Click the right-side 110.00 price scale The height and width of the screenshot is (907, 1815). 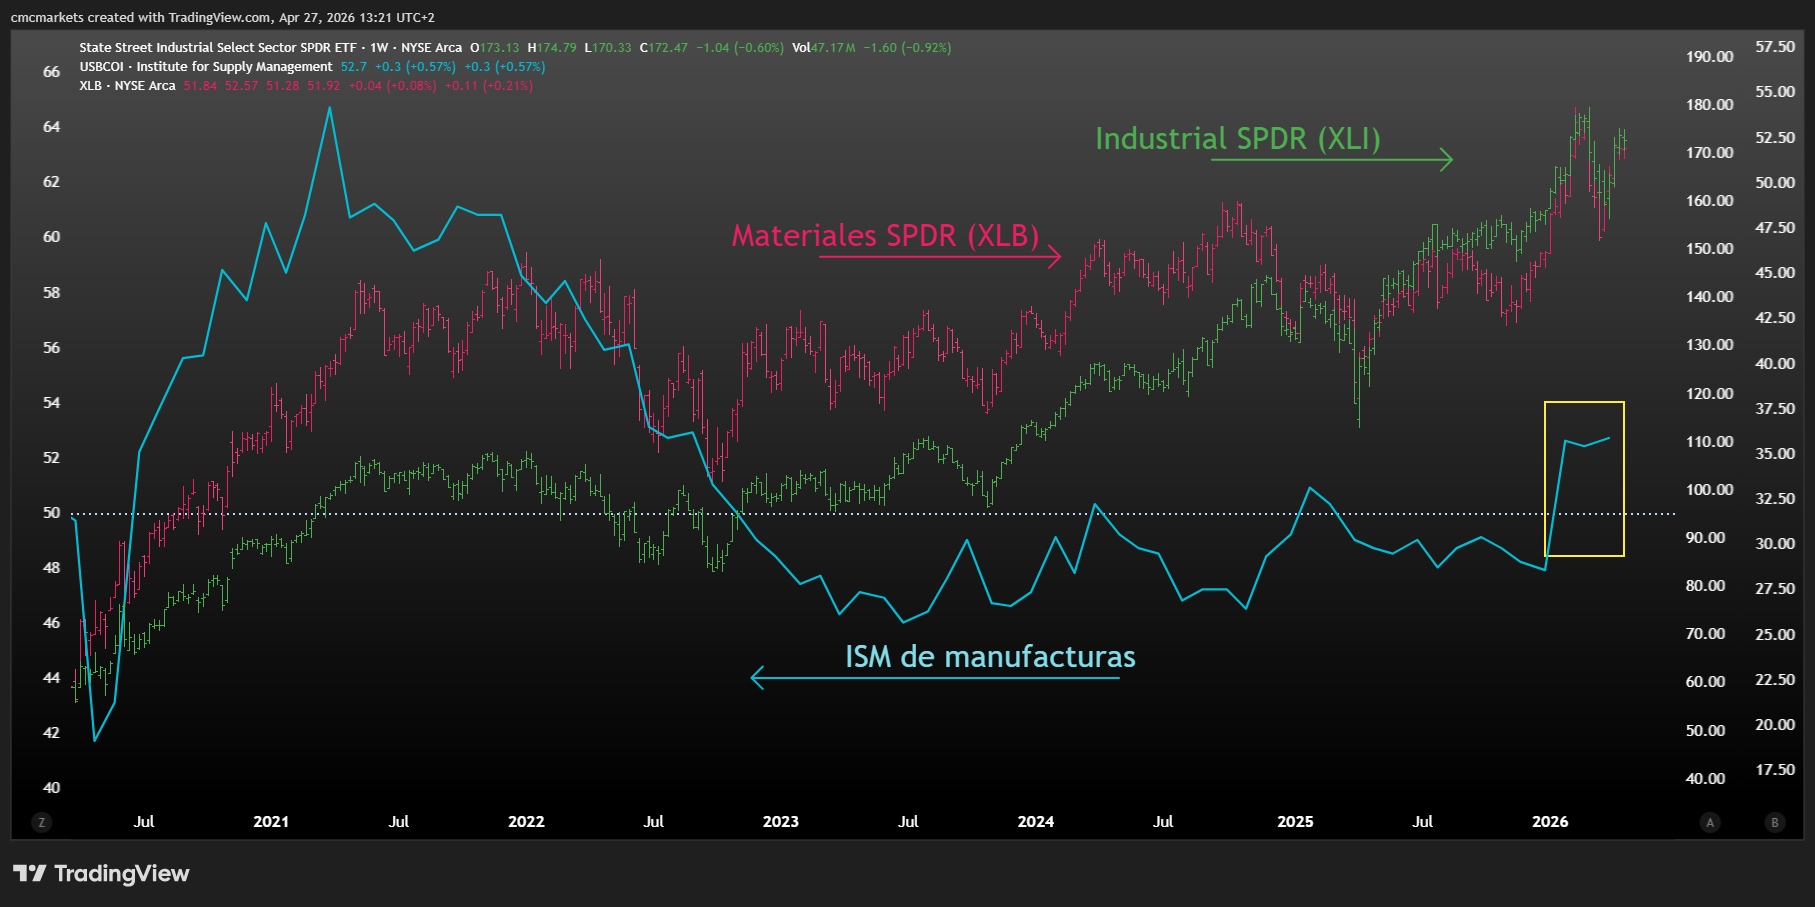tap(1712, 441)
